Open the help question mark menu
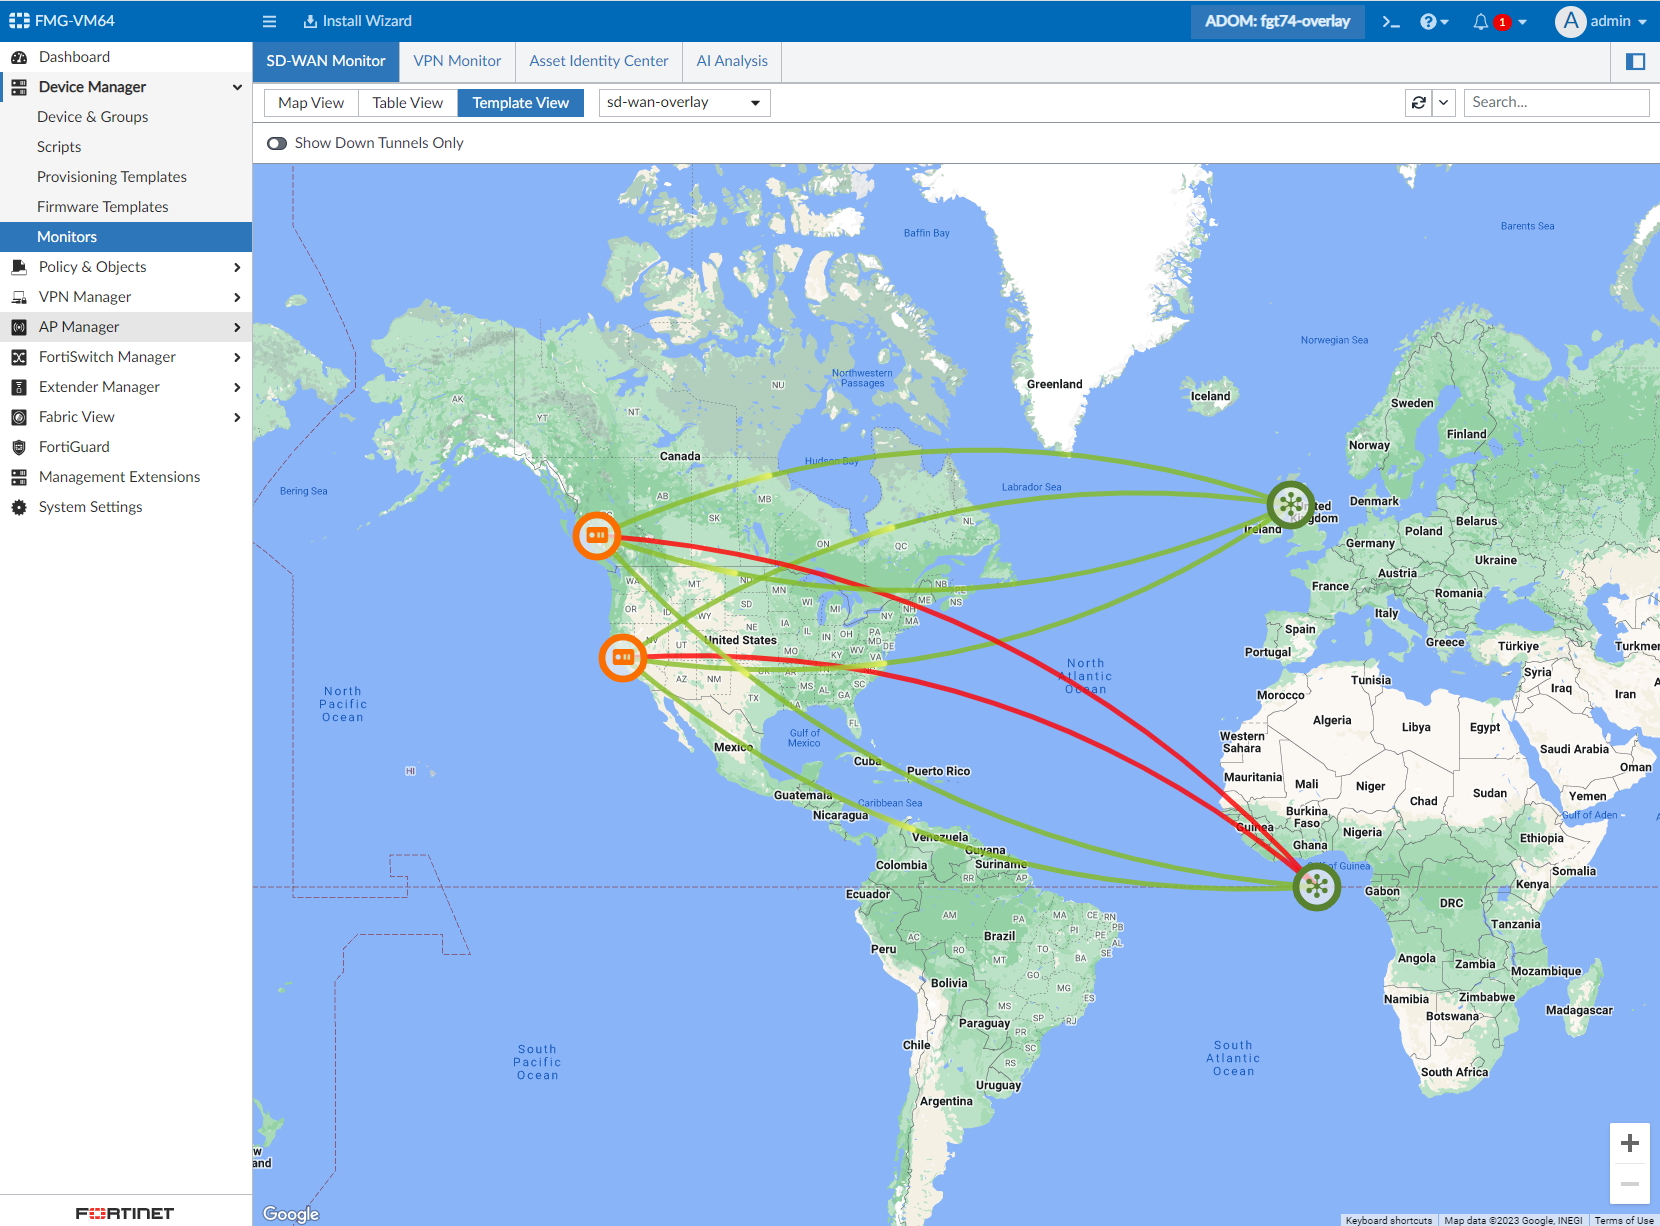The width and height of the screenshot is (1660, 1226). [1434, 21]
